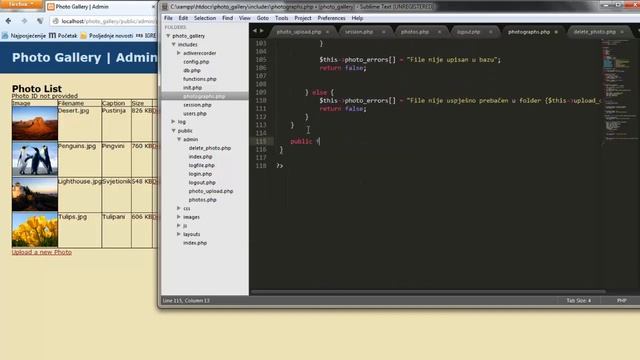Open the Tulips thumbnail image

tap(35, 229)
